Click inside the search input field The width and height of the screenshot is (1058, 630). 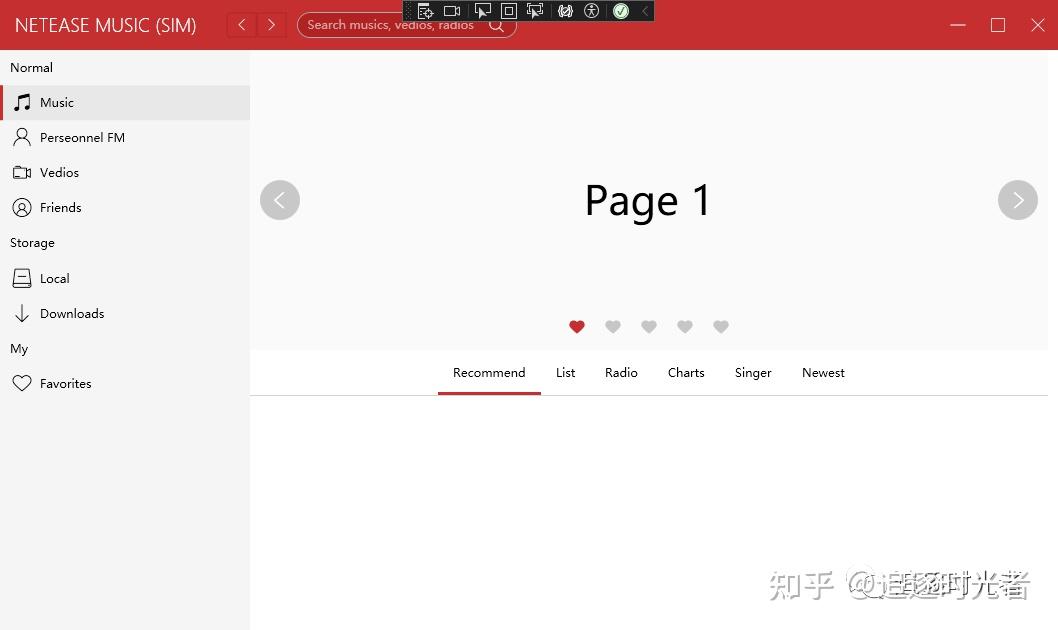click(390, 25)
